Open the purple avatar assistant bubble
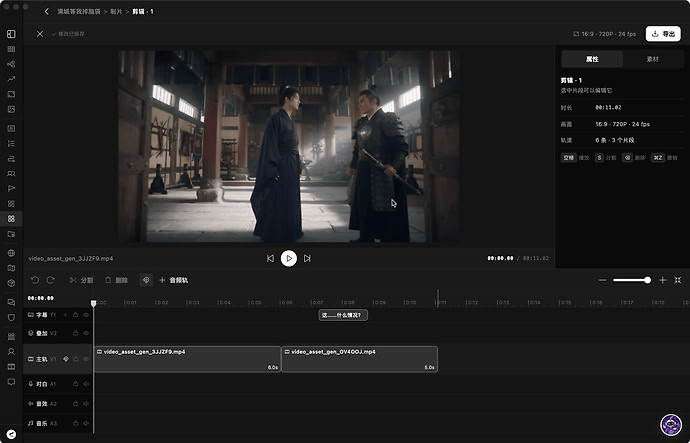The height and width of the screenshot is (443, 690). (671, 425)
